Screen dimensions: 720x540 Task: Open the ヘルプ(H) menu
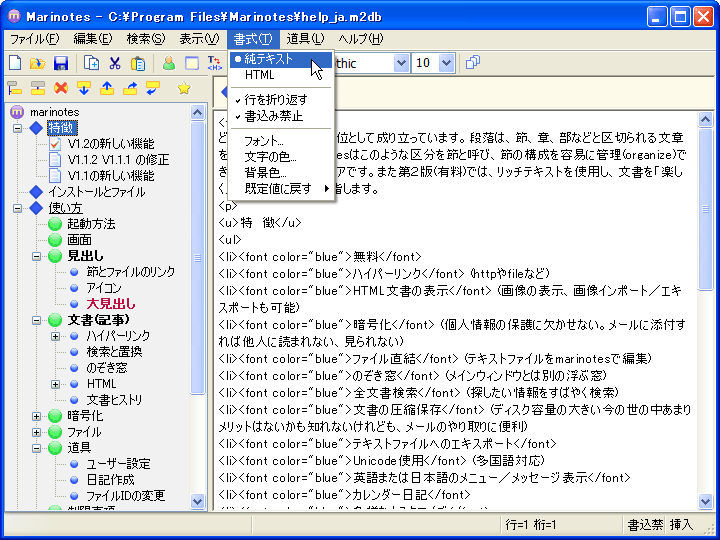pos(361,39)
